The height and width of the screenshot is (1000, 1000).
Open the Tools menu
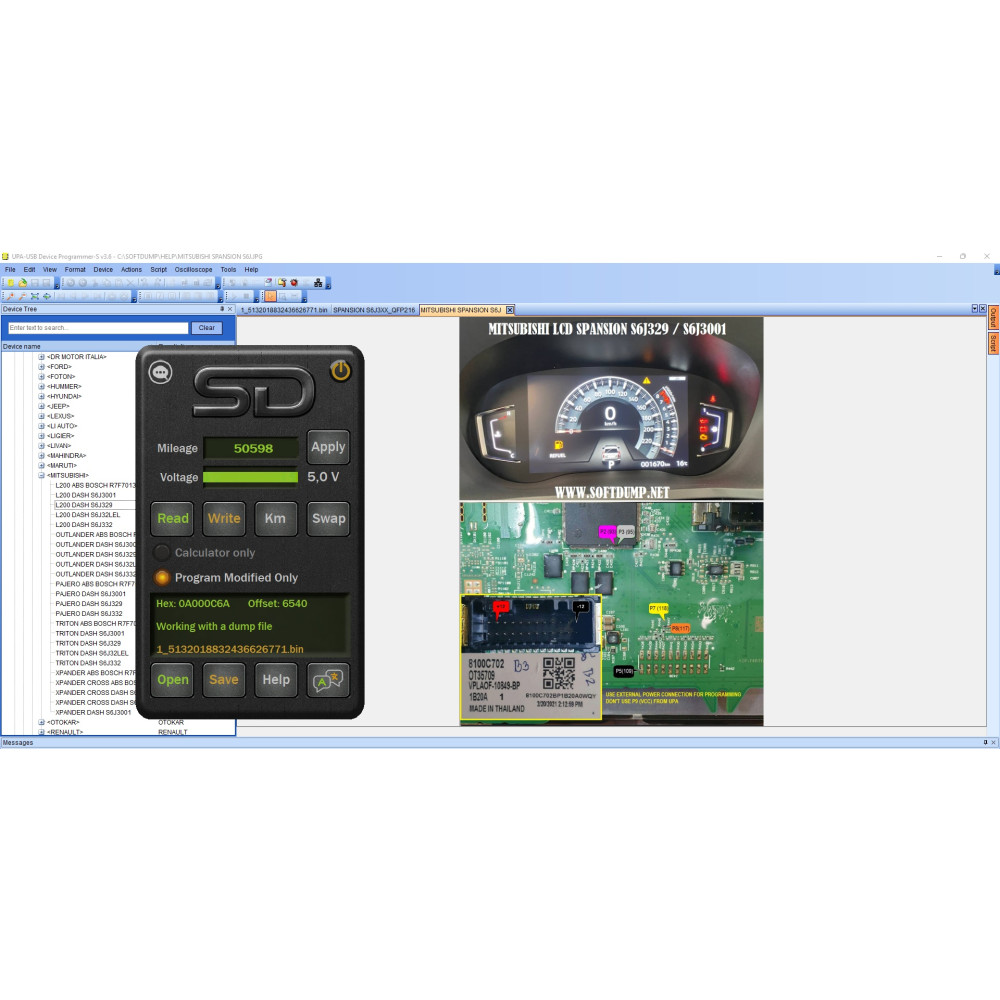pos(228,269)
